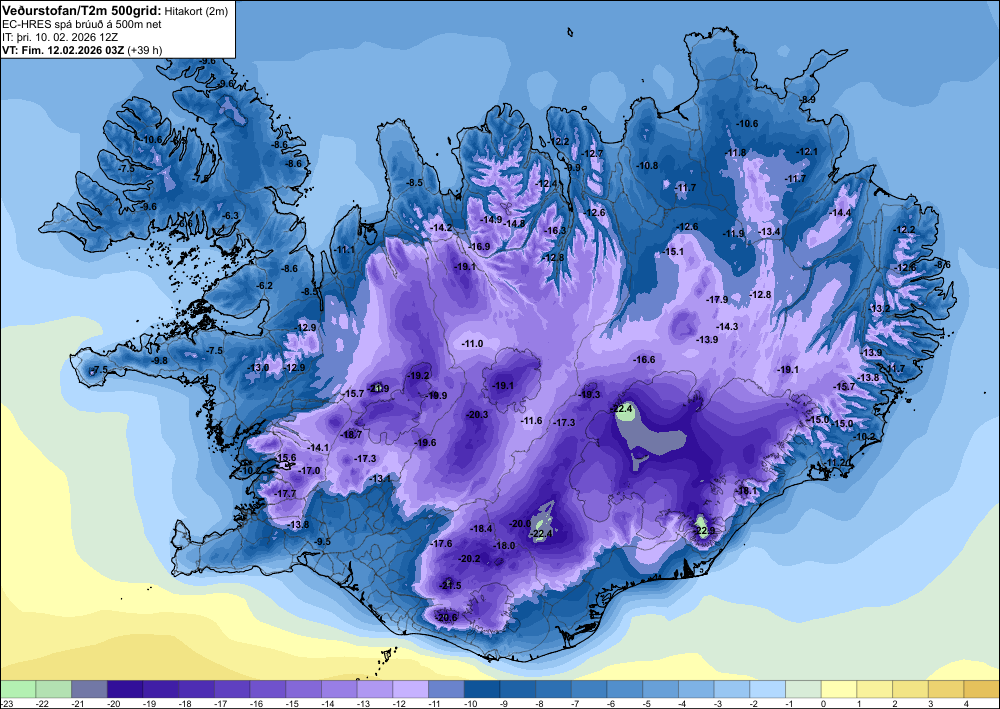Click the -20.0 temperature value
This screenshot has width=1000, height=709.
pos(520,523)
